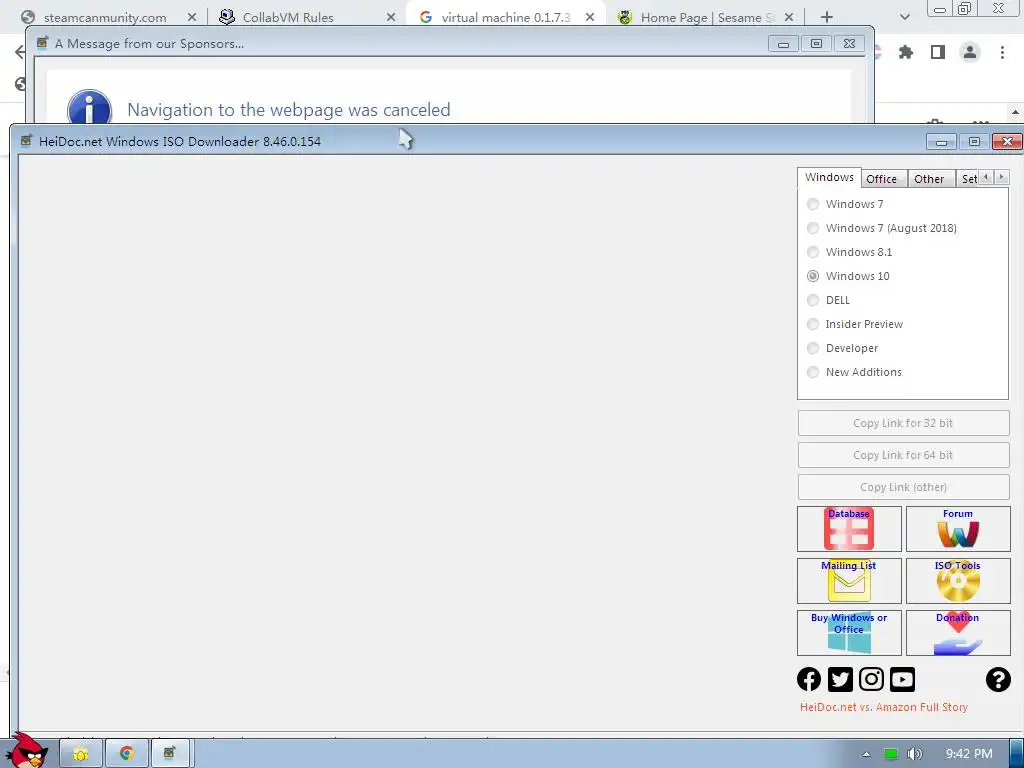This screenshot has height=768, width=1024.
Task: Open the Mailing List tile
Action: coord(849,581)
